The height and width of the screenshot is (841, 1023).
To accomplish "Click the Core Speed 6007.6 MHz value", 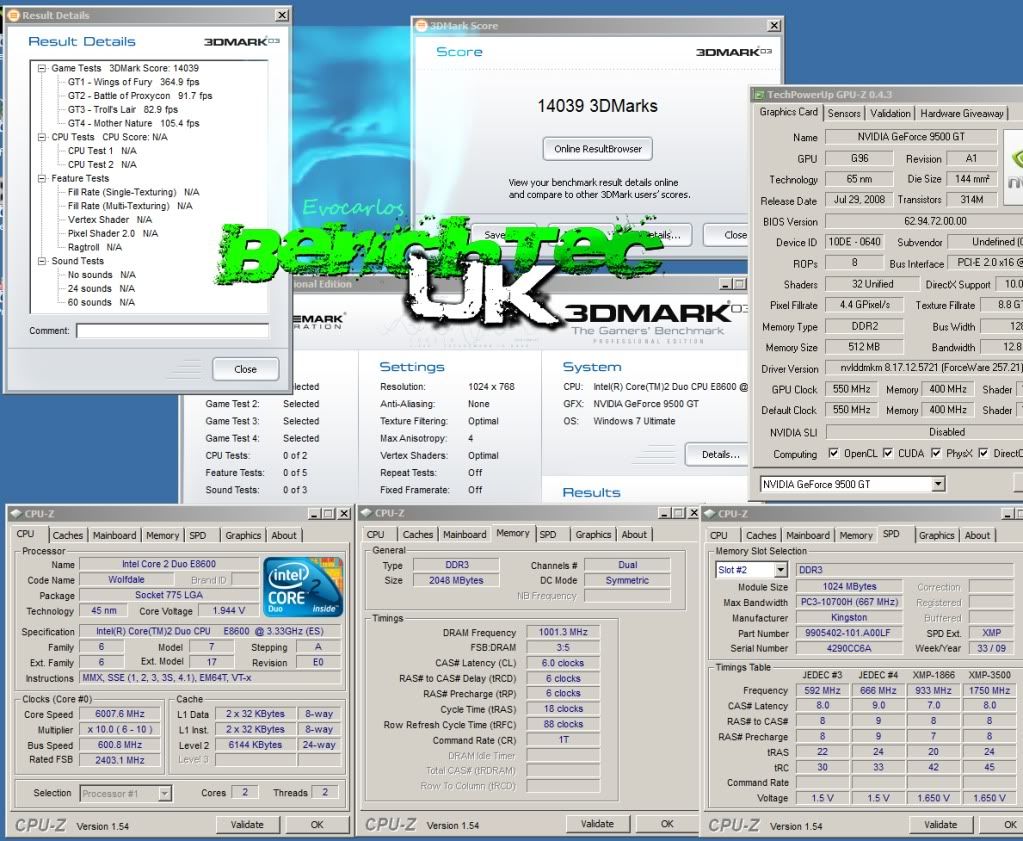I will click(x=119, y=714).
